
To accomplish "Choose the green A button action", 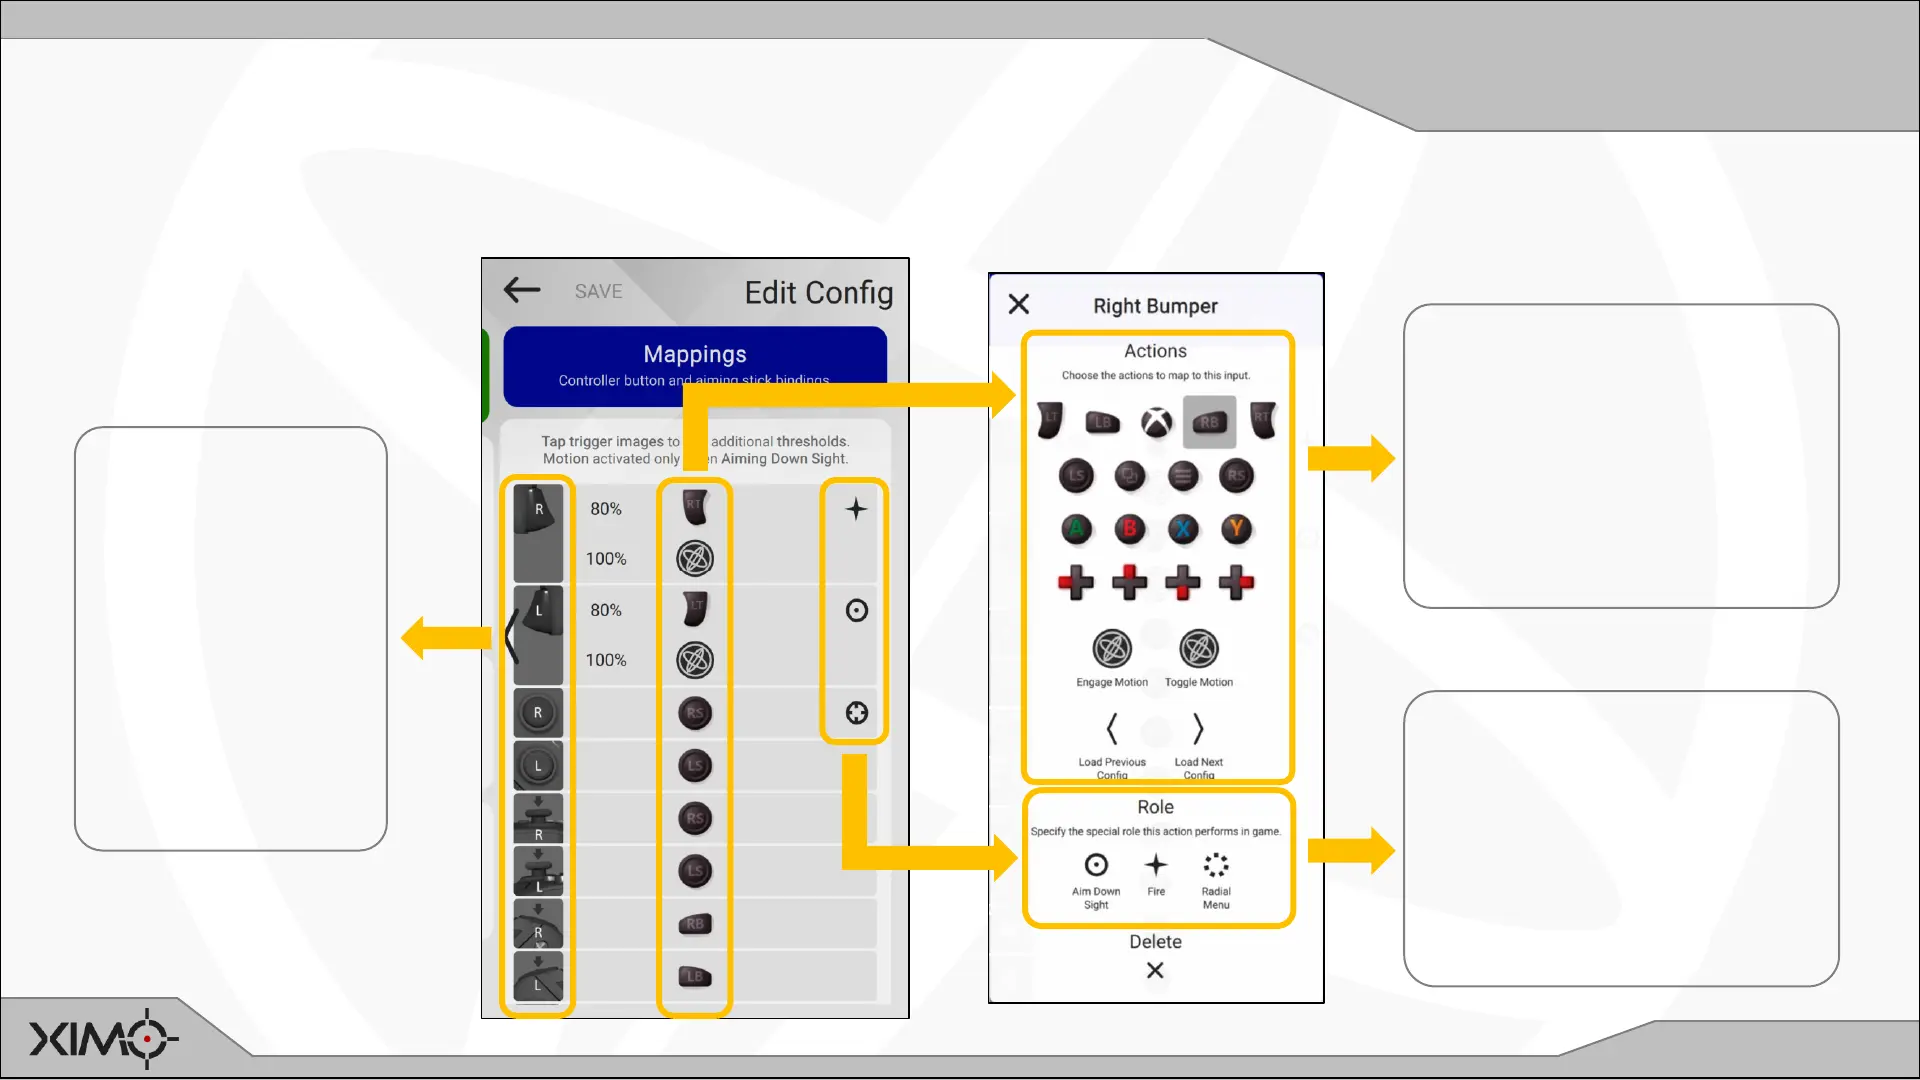I will pos(1076,529).
